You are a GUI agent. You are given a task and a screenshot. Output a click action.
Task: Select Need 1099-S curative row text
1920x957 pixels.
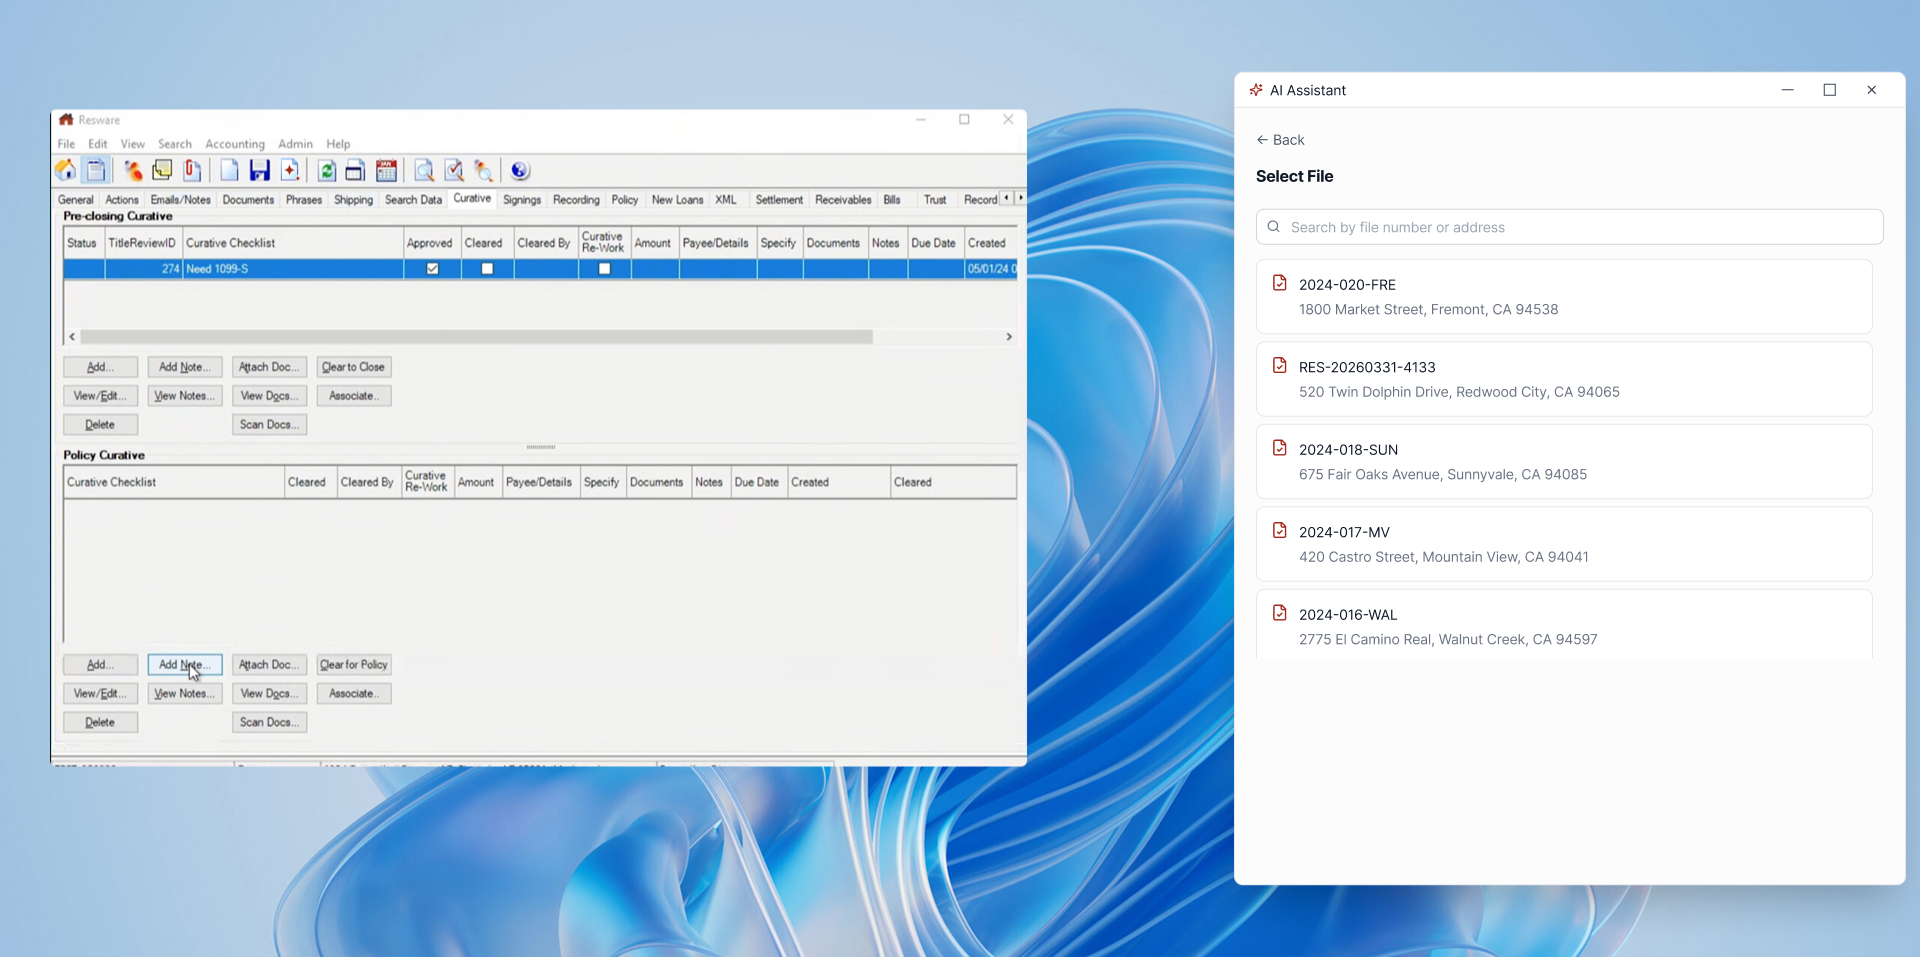(x=217, y=269)
